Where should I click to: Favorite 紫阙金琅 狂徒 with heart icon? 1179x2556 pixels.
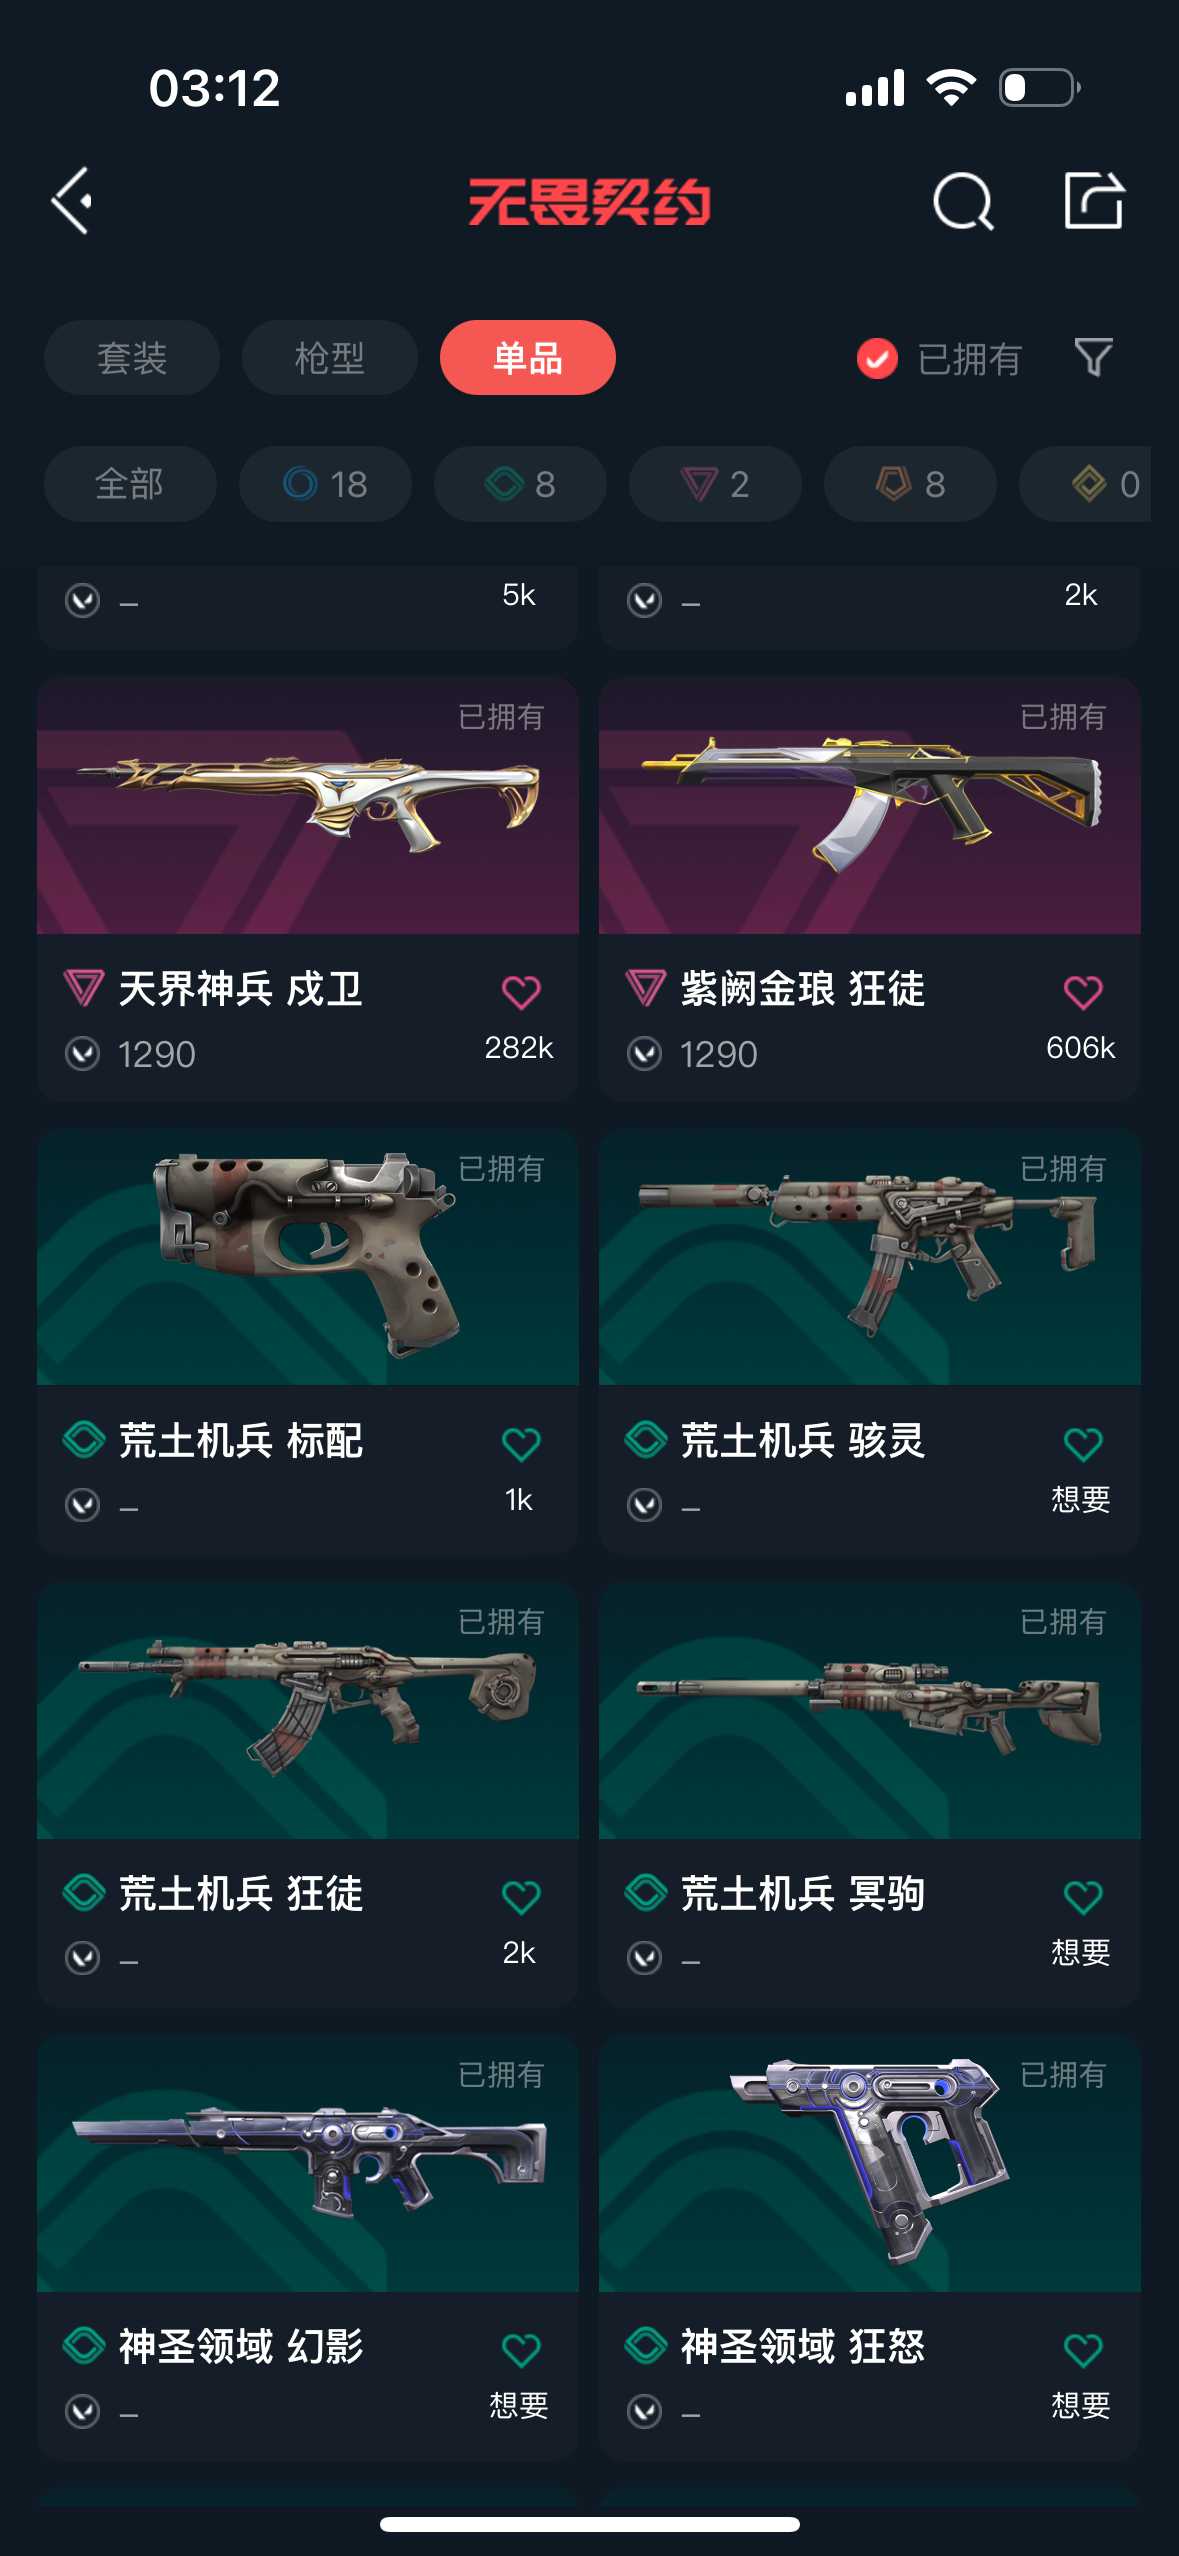tap(1083, 992)
